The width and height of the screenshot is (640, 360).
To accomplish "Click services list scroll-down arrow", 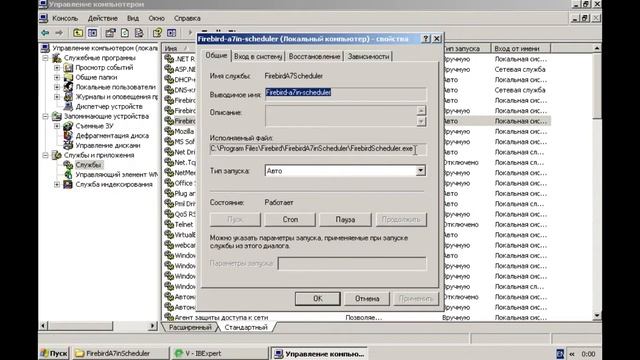I will coord(597,316).
